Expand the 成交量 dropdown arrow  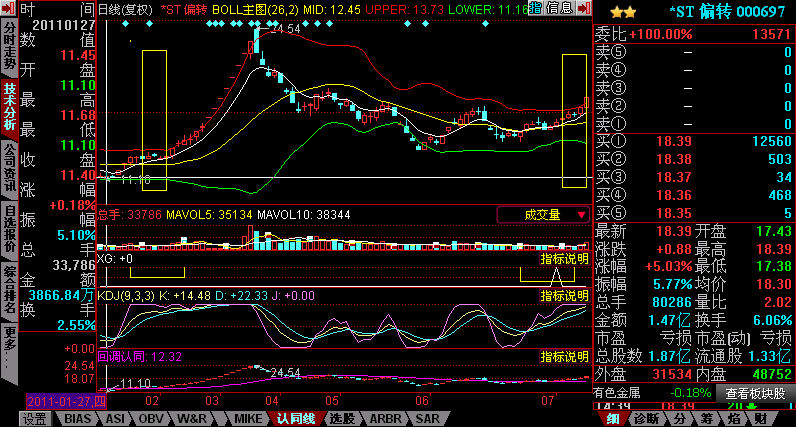click(581, 215)
